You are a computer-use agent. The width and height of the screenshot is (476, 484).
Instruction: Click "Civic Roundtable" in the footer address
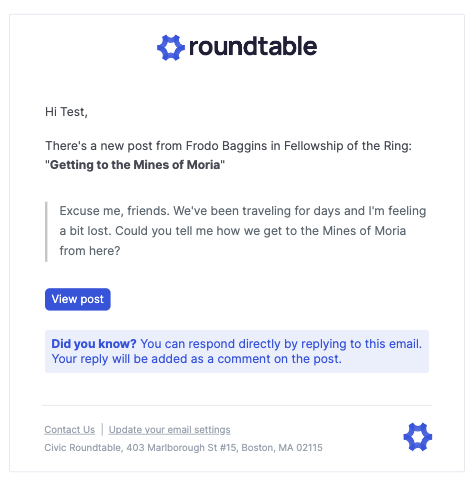(83, 448)
